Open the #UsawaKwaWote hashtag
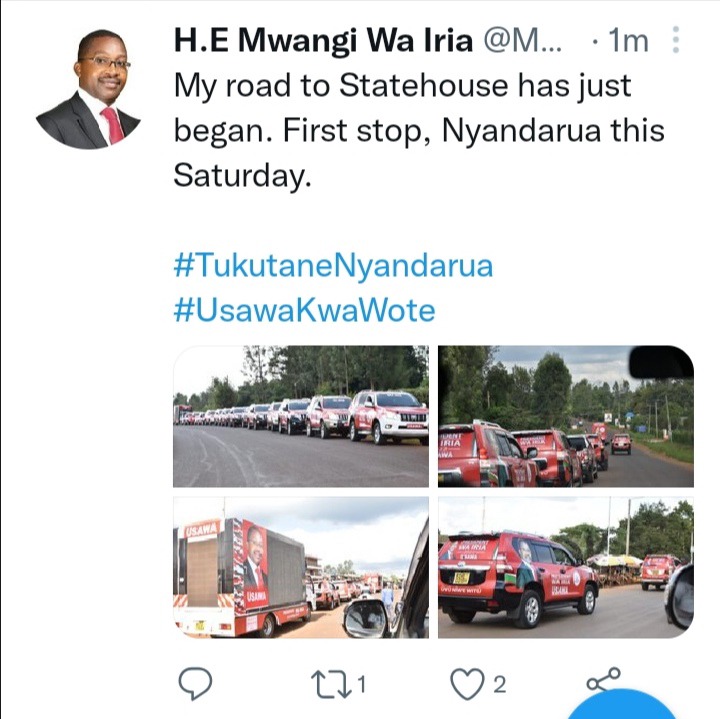This screenshot has height=719, width=720. coord(304,310)
